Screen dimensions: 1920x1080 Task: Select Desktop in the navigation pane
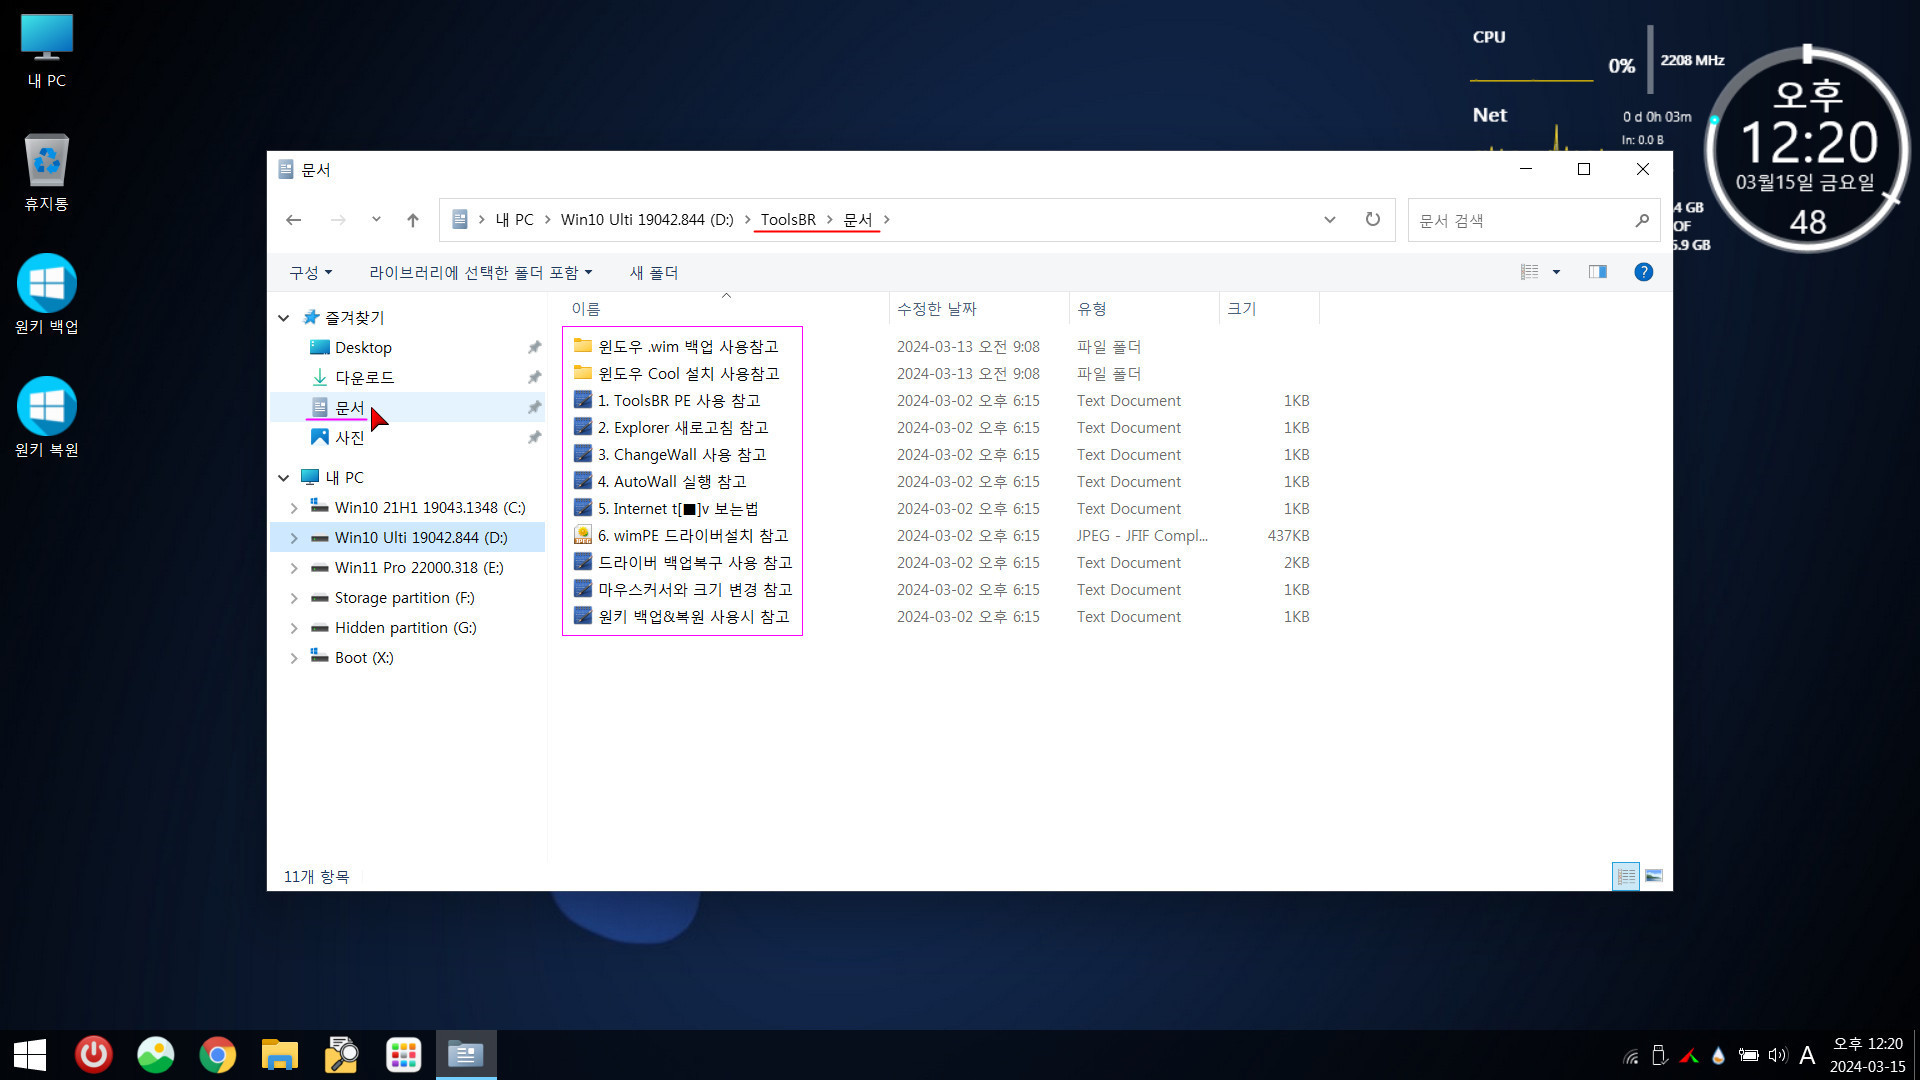363,347
